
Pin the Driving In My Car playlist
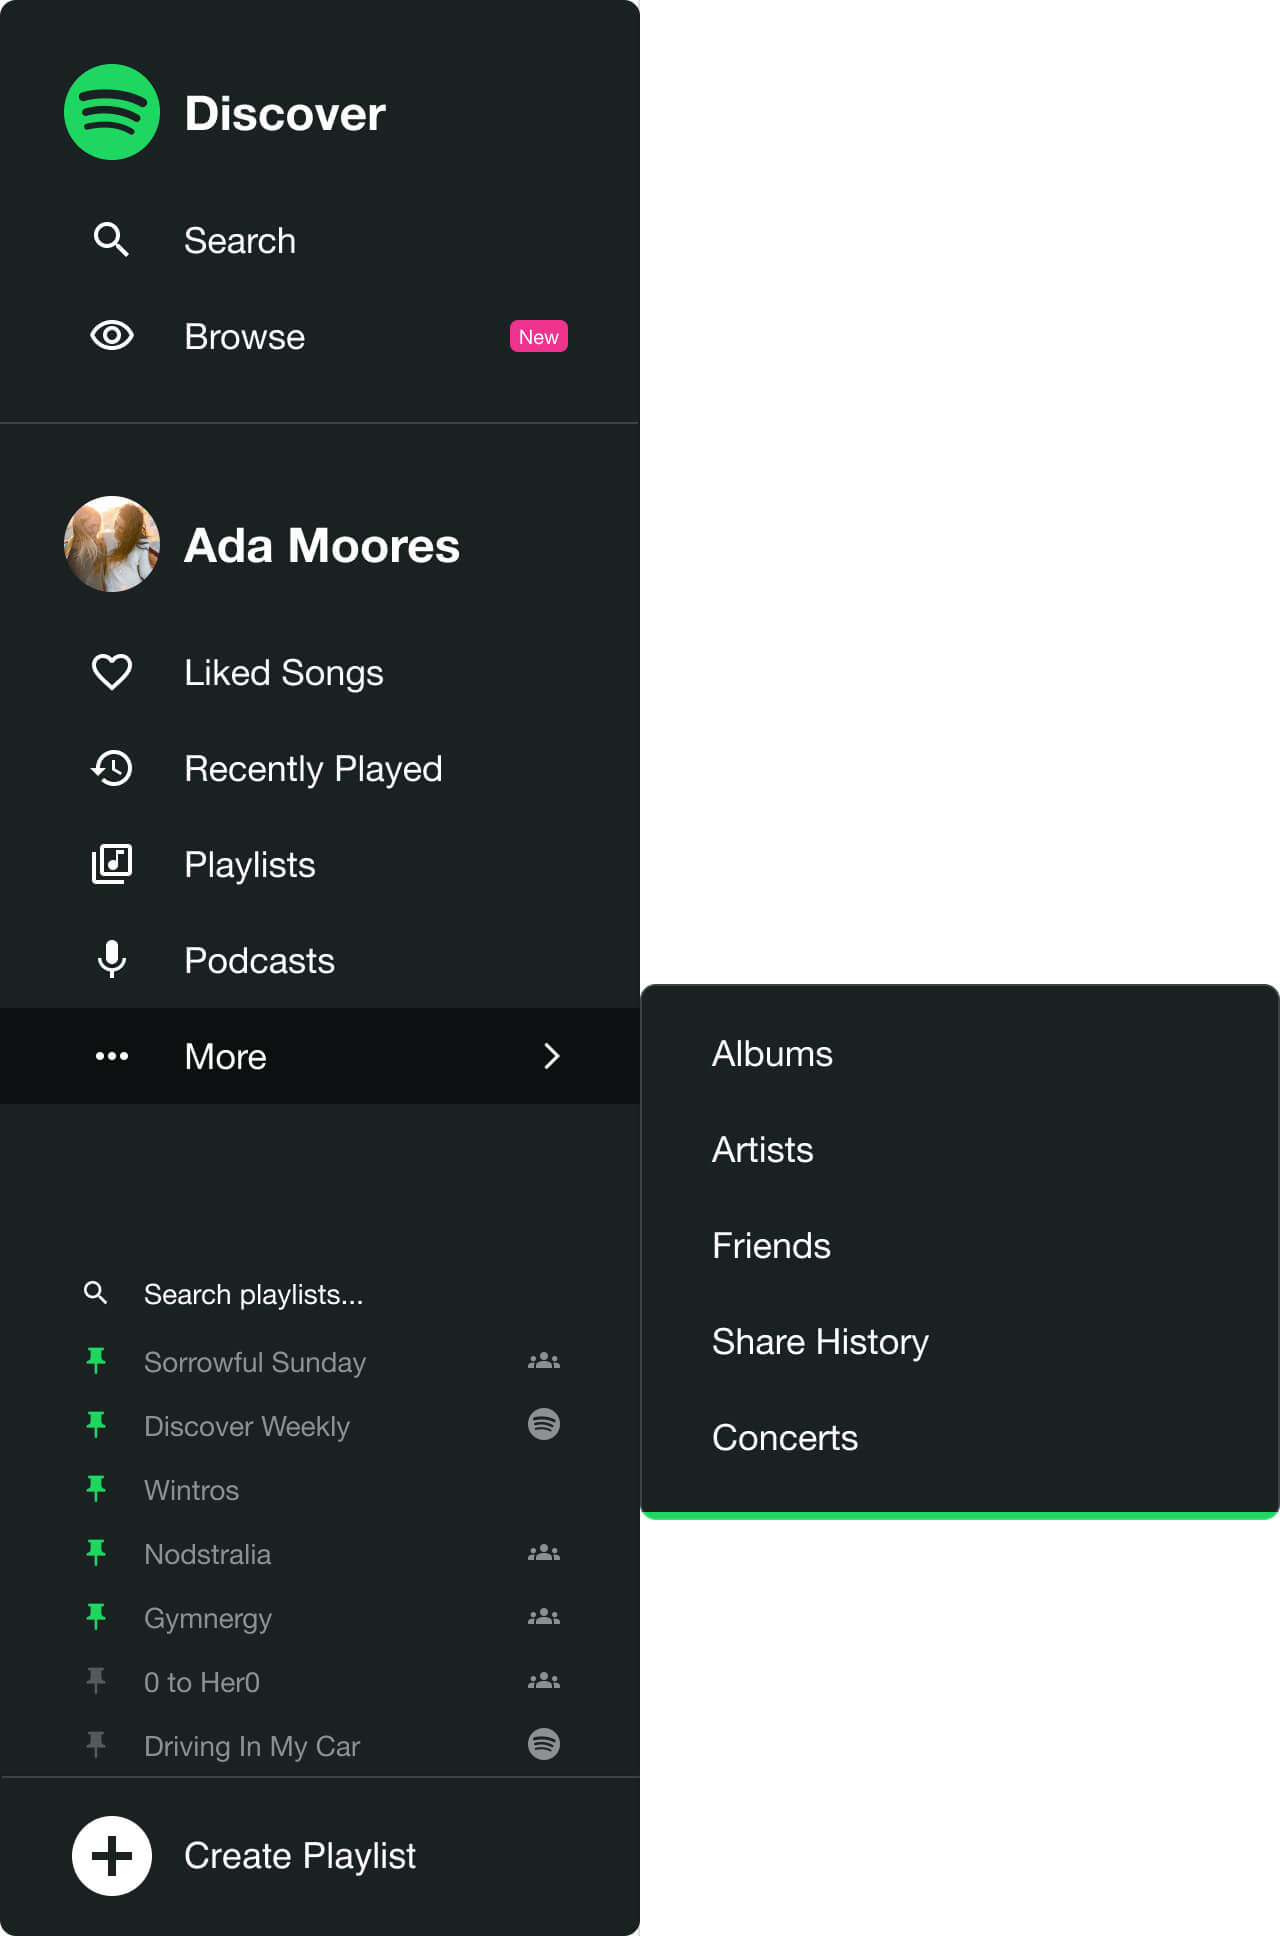(x=96, y=1745)
